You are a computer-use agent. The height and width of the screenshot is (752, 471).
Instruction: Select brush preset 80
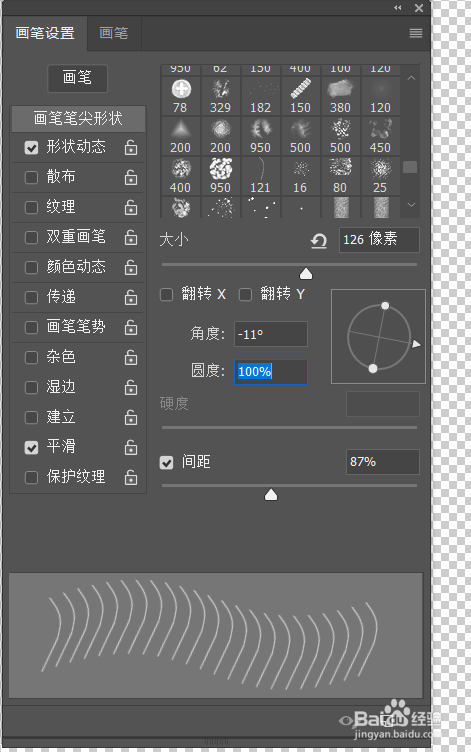coord(340,176)
